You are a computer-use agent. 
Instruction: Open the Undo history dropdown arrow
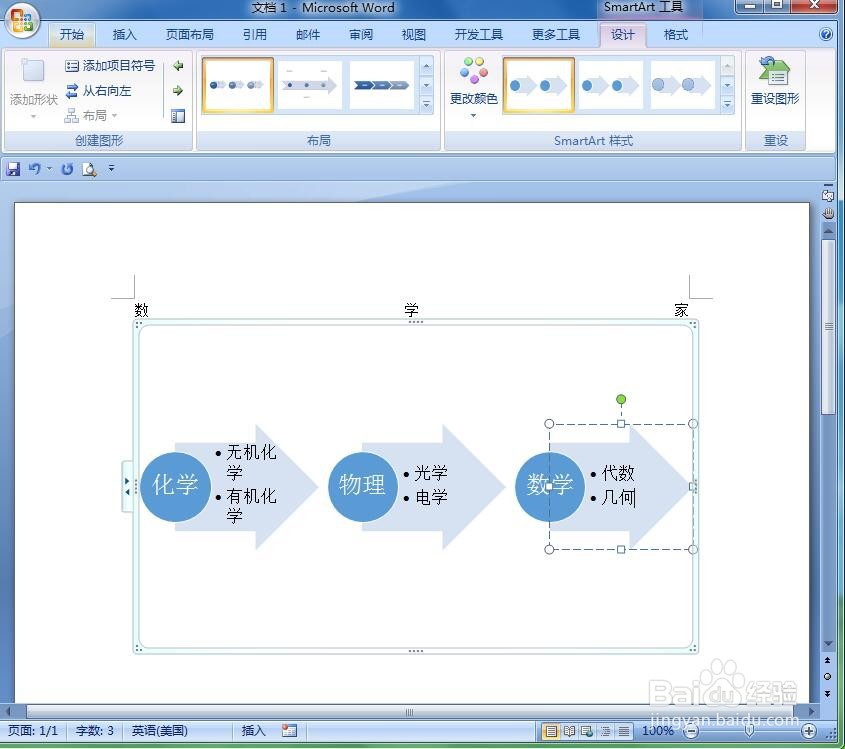49,169
